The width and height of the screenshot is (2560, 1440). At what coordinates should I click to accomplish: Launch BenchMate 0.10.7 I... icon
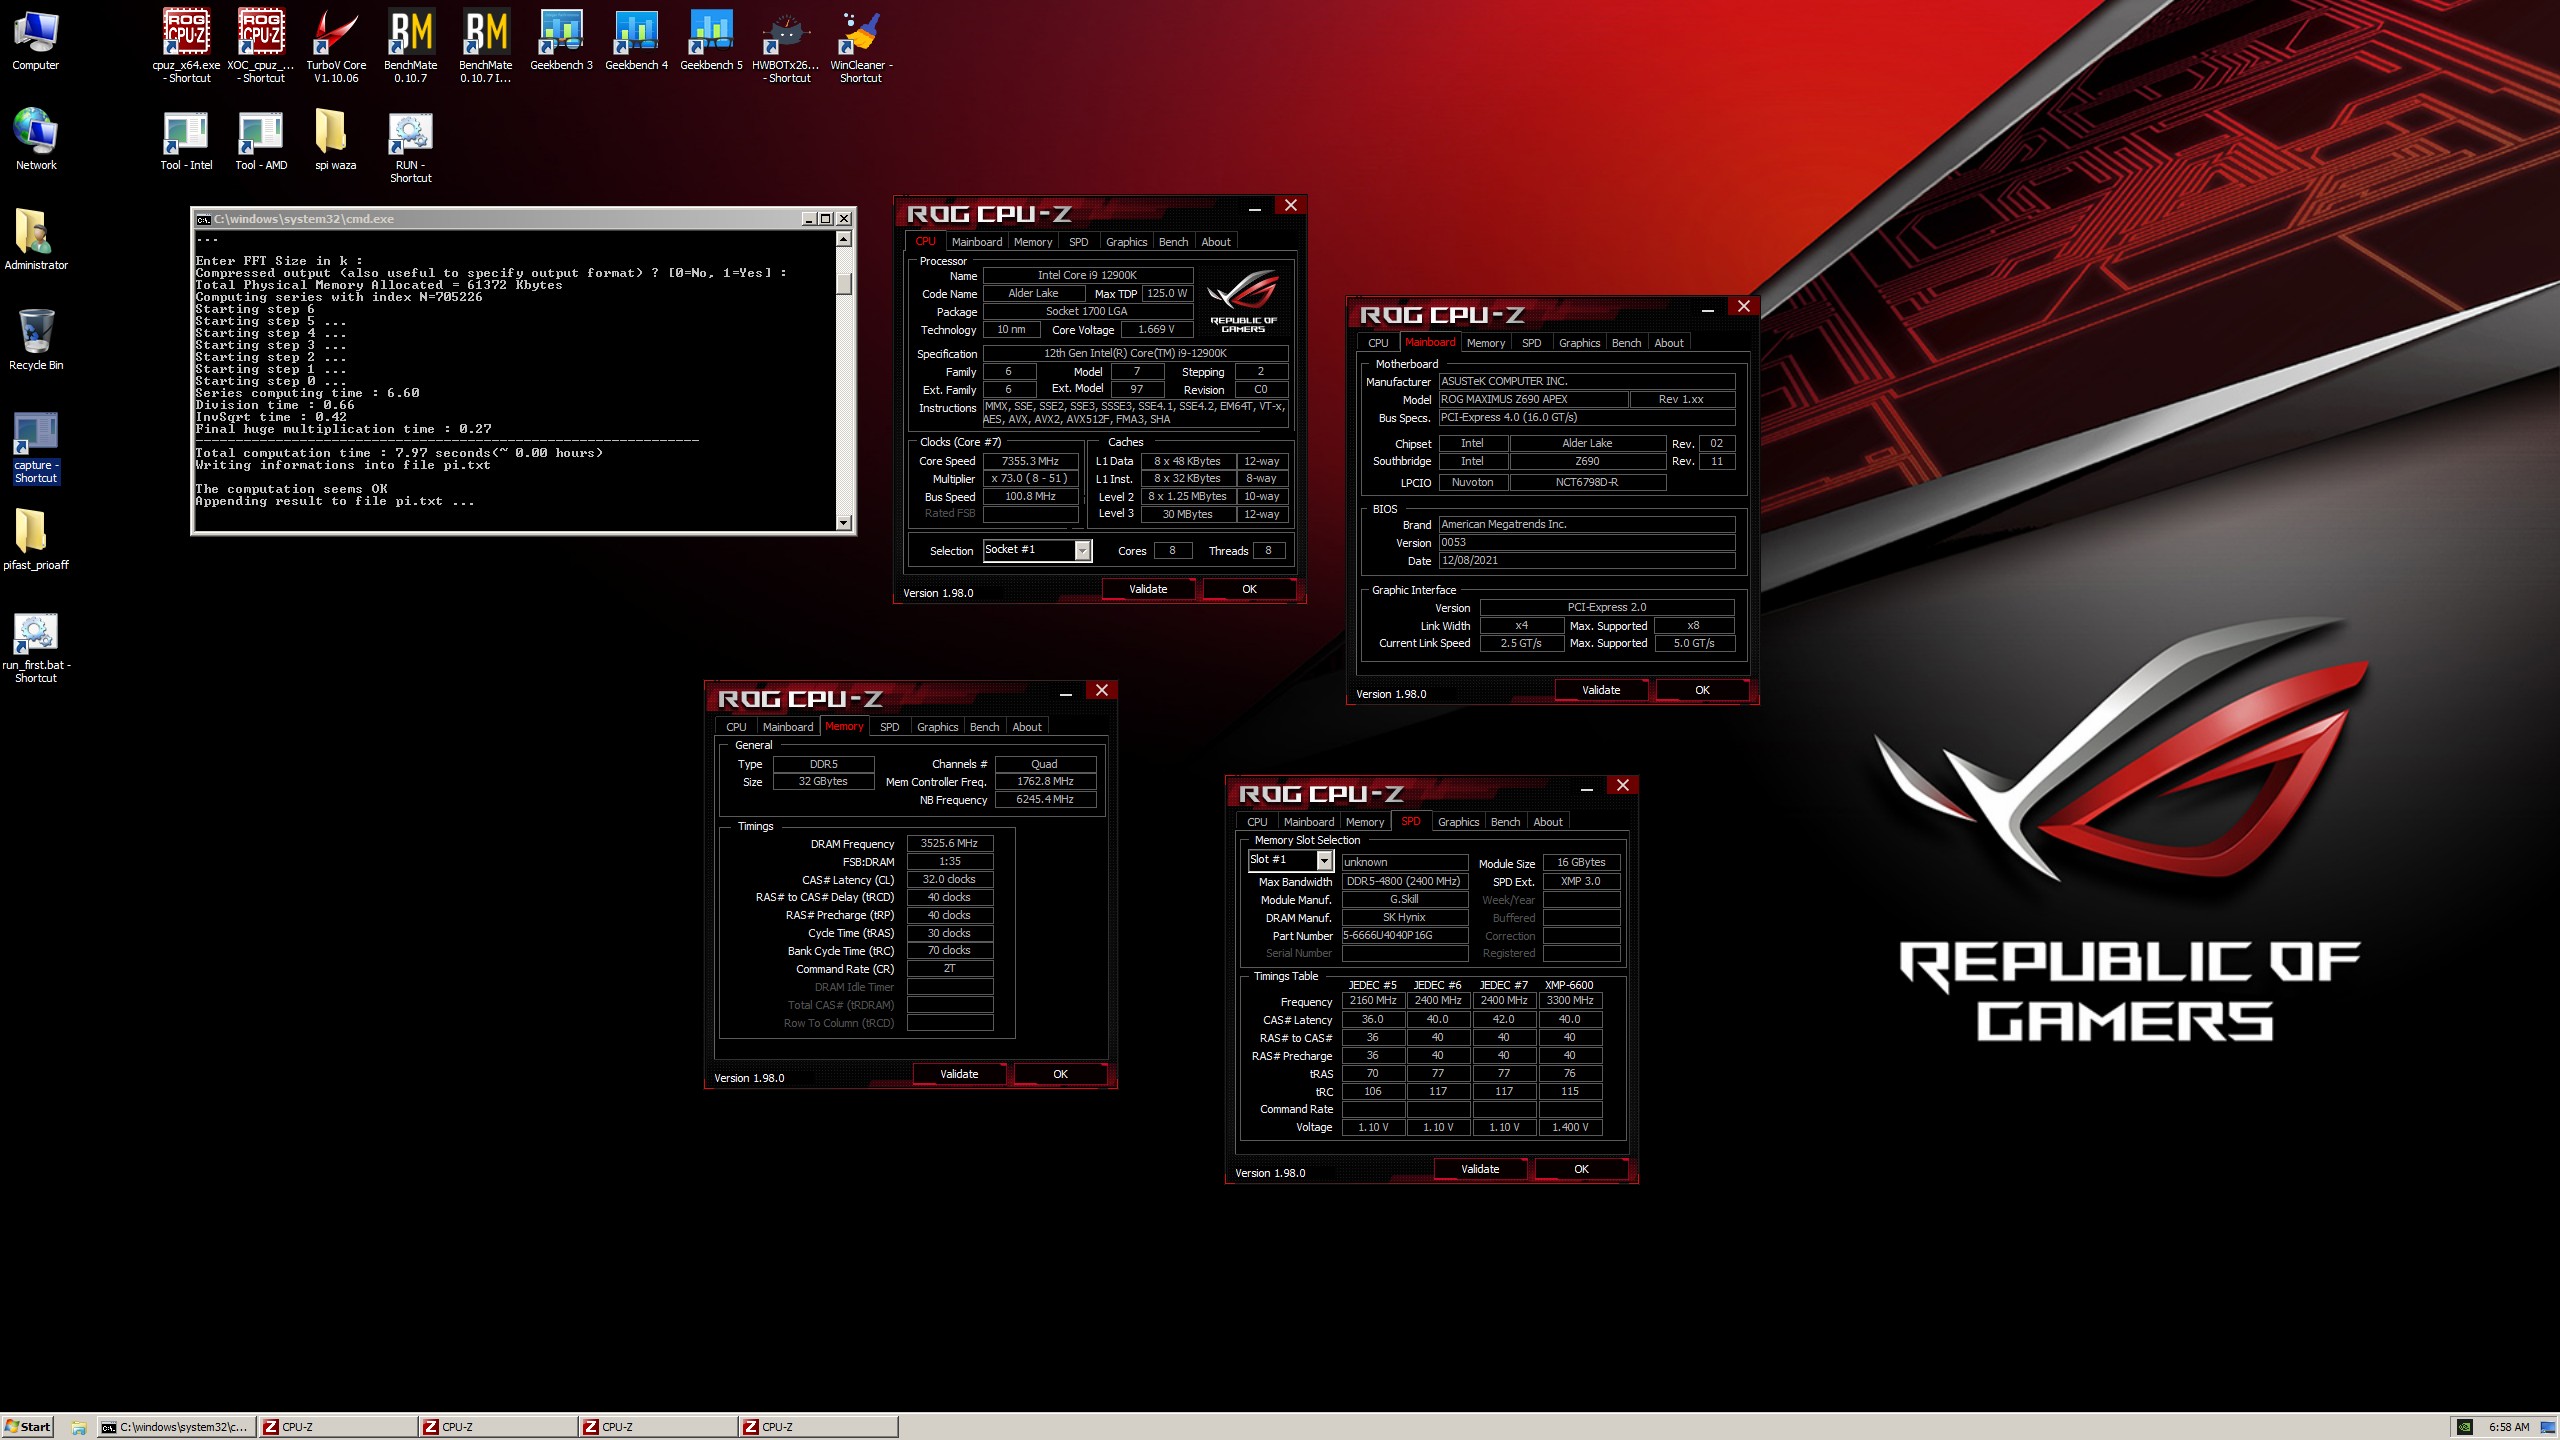(x=486, y=45)
